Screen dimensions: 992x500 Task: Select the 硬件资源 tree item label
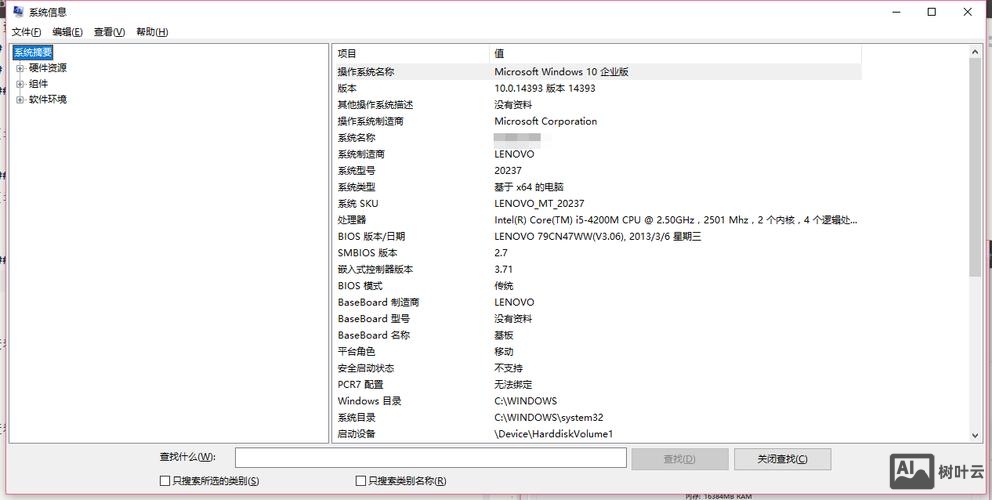click(x=47, y=68)
